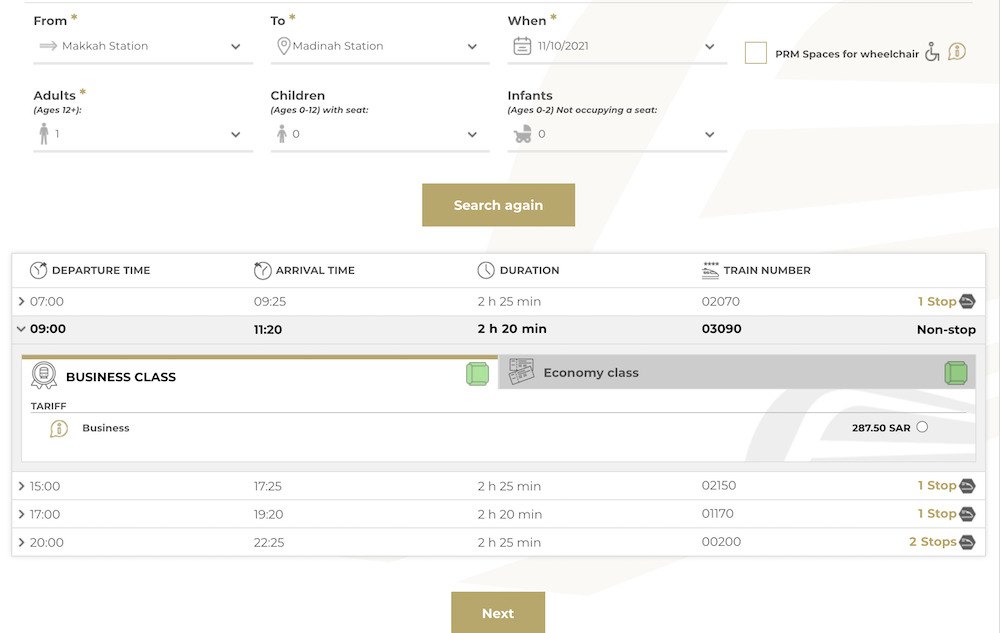Screen dimensions: 1000x633
Task: Select the 287.50 SAR Business fare
Action: (922, 427)
